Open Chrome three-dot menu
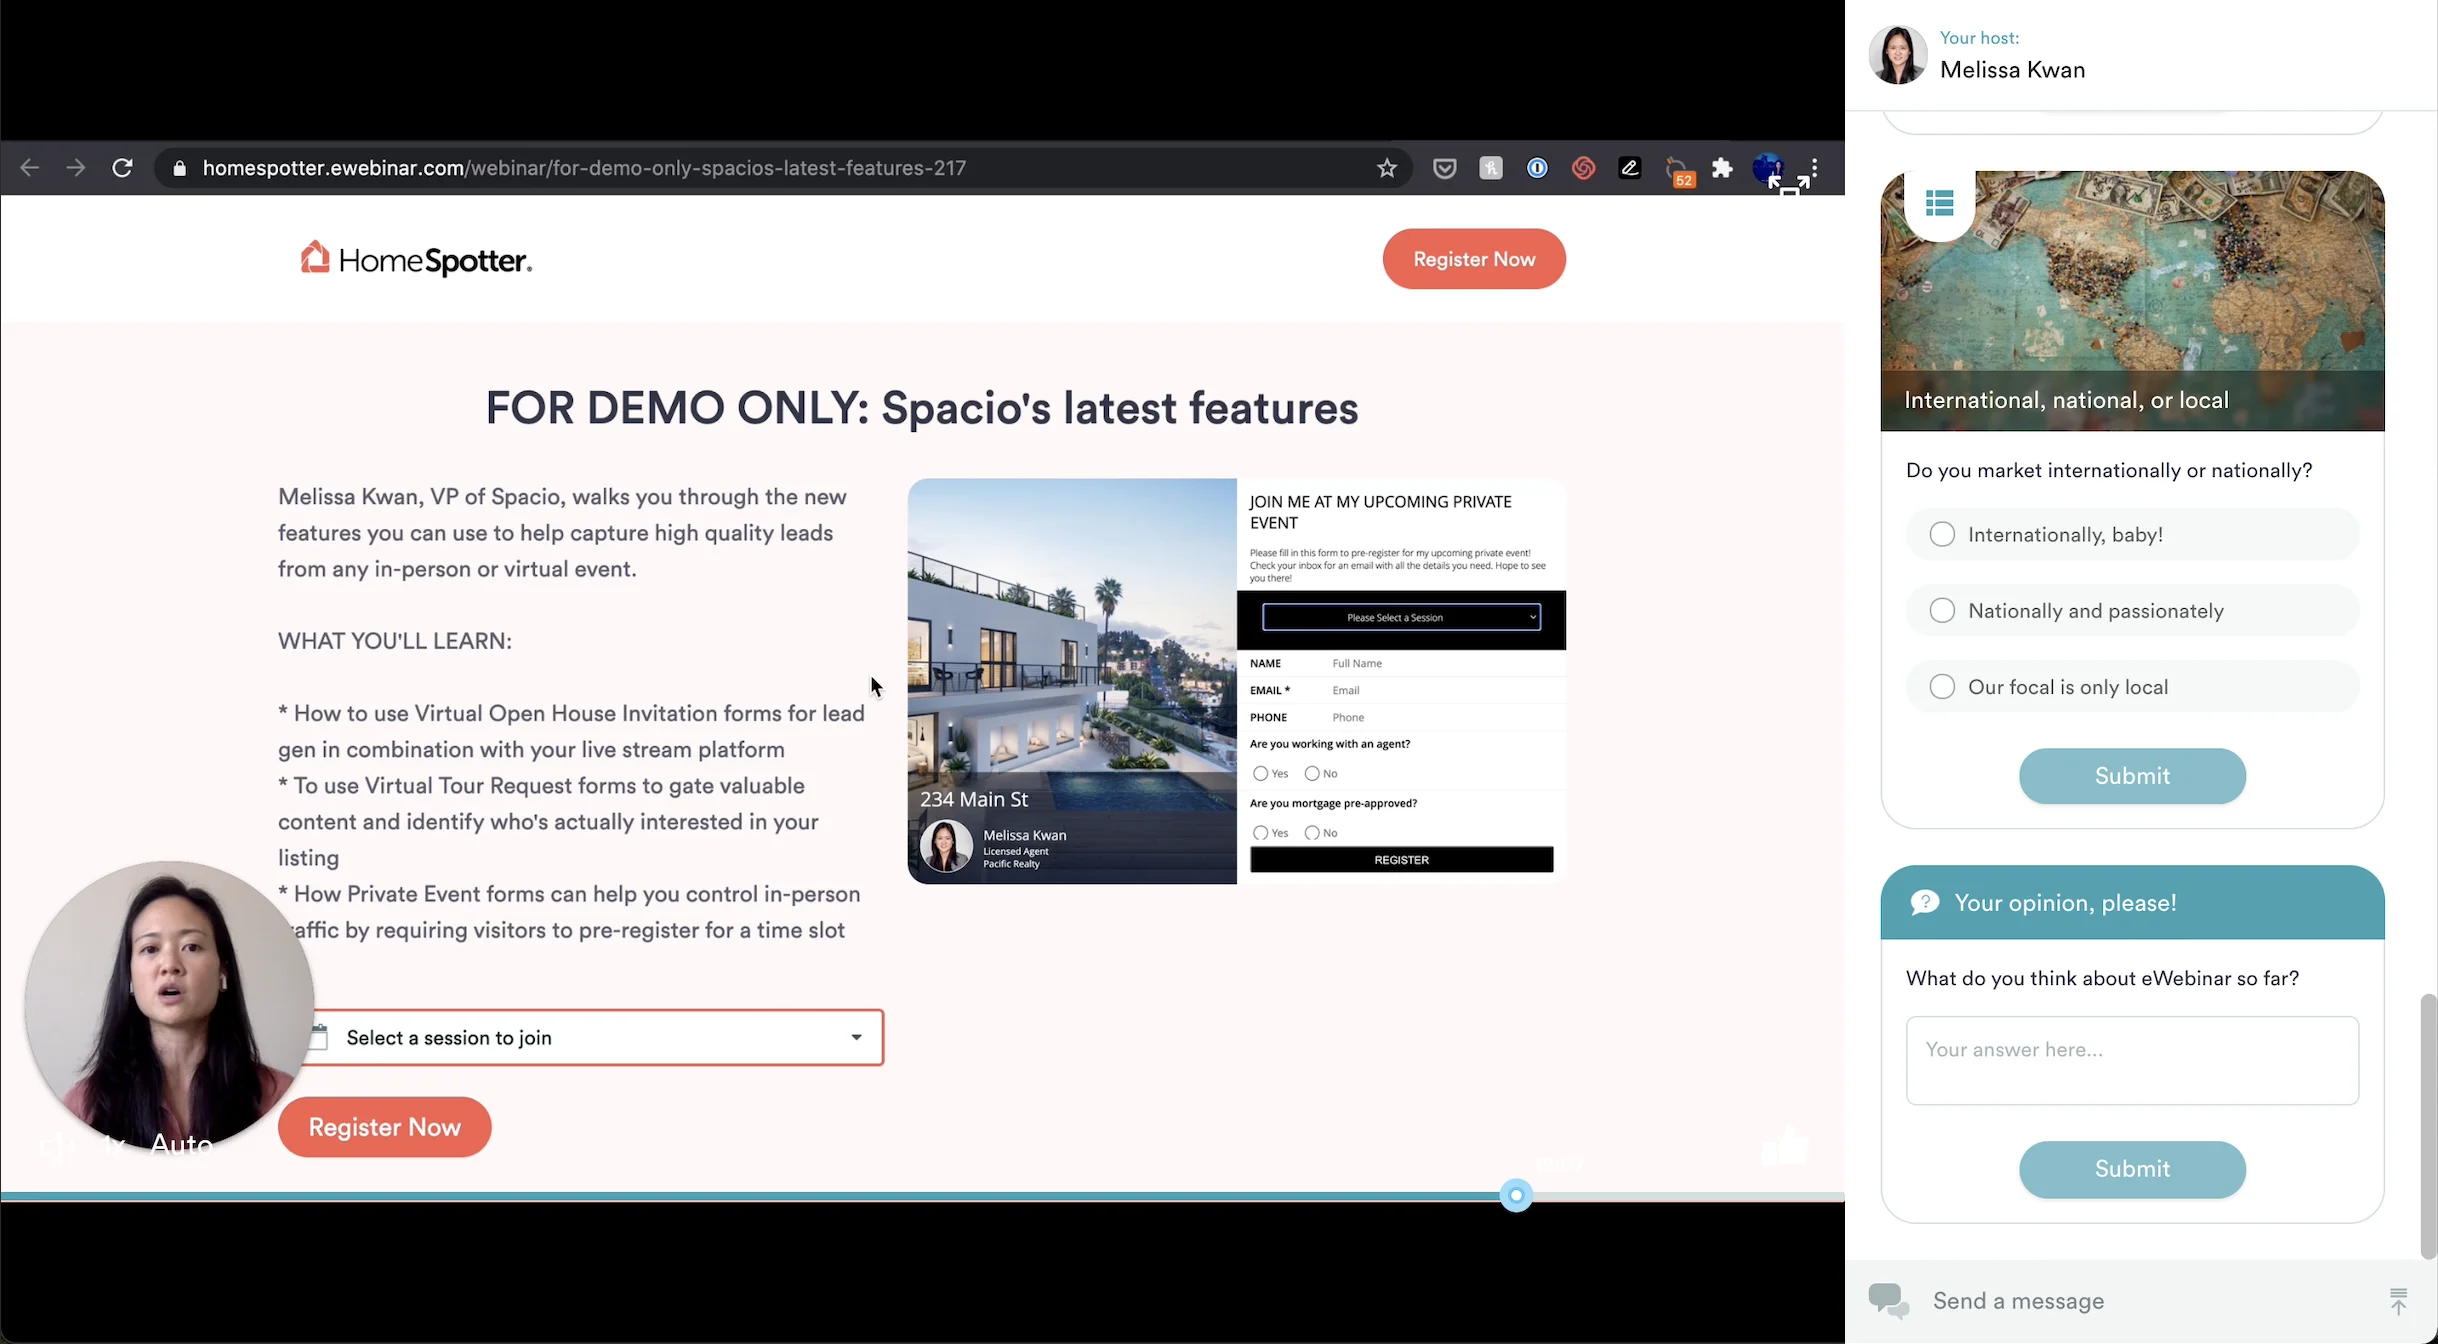 [x=1814, y=168]
